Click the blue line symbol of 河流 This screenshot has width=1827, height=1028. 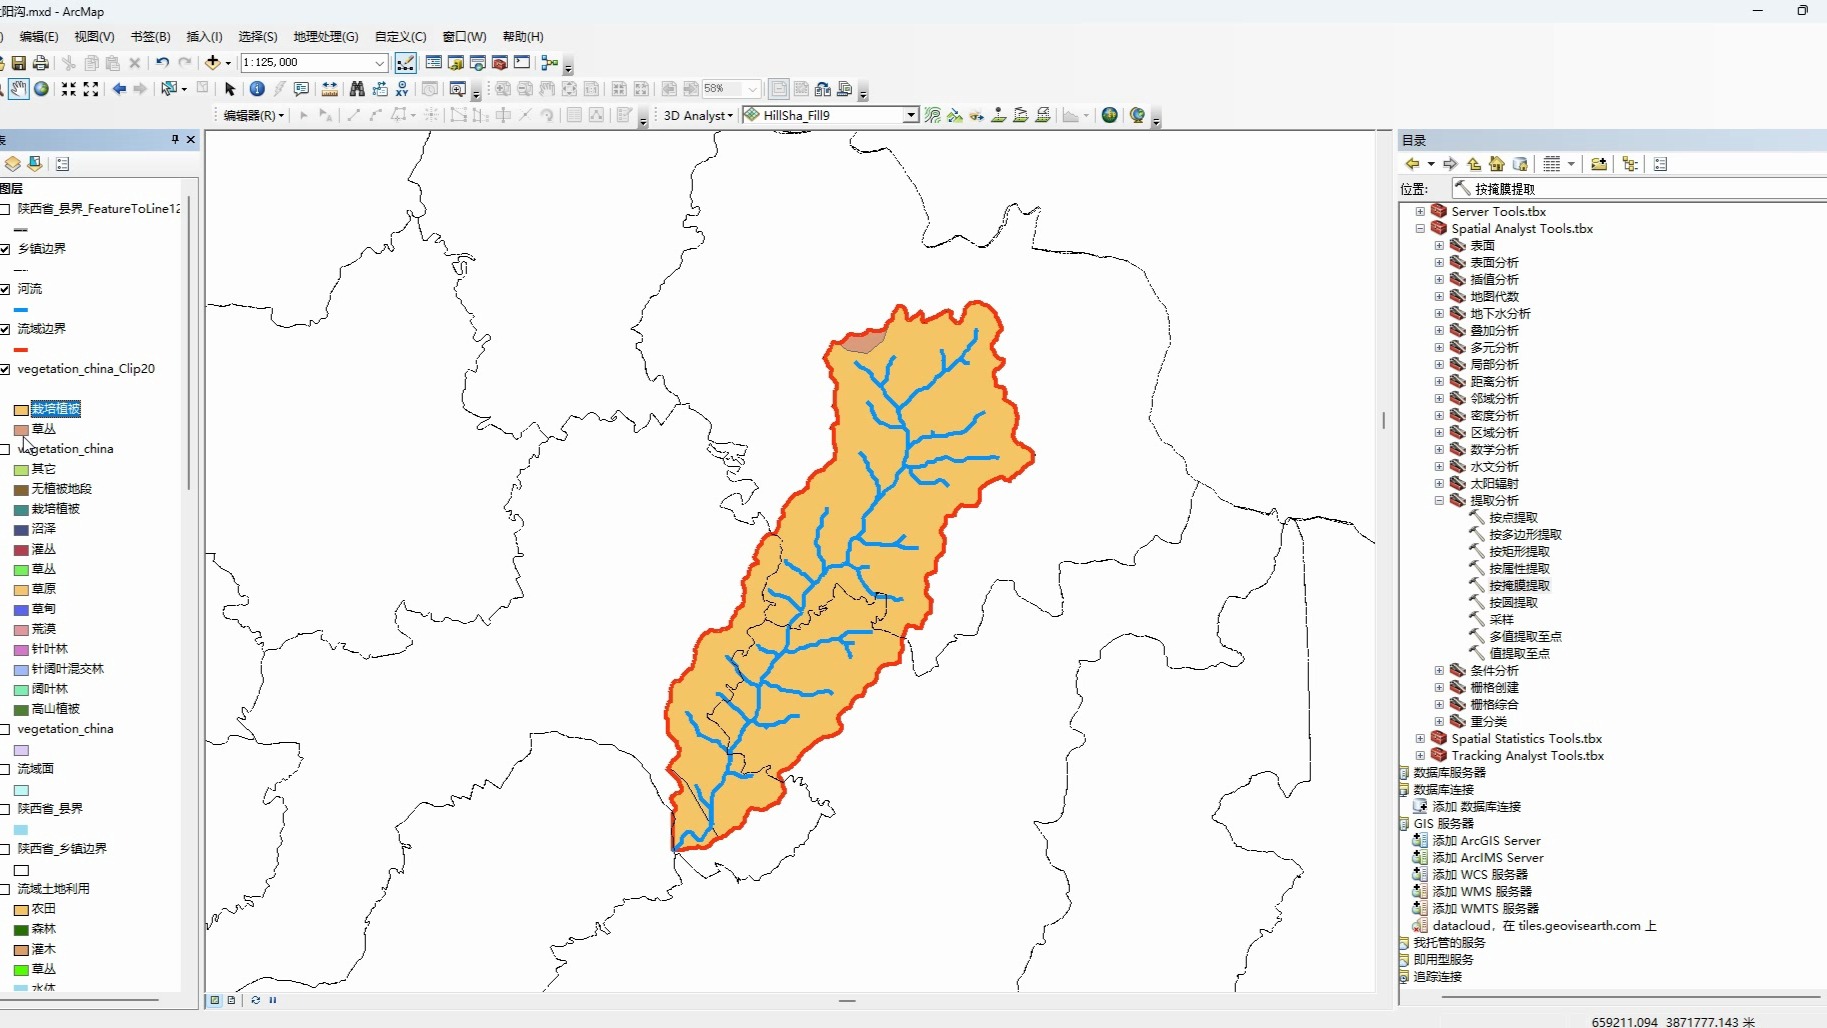(21, 310)
